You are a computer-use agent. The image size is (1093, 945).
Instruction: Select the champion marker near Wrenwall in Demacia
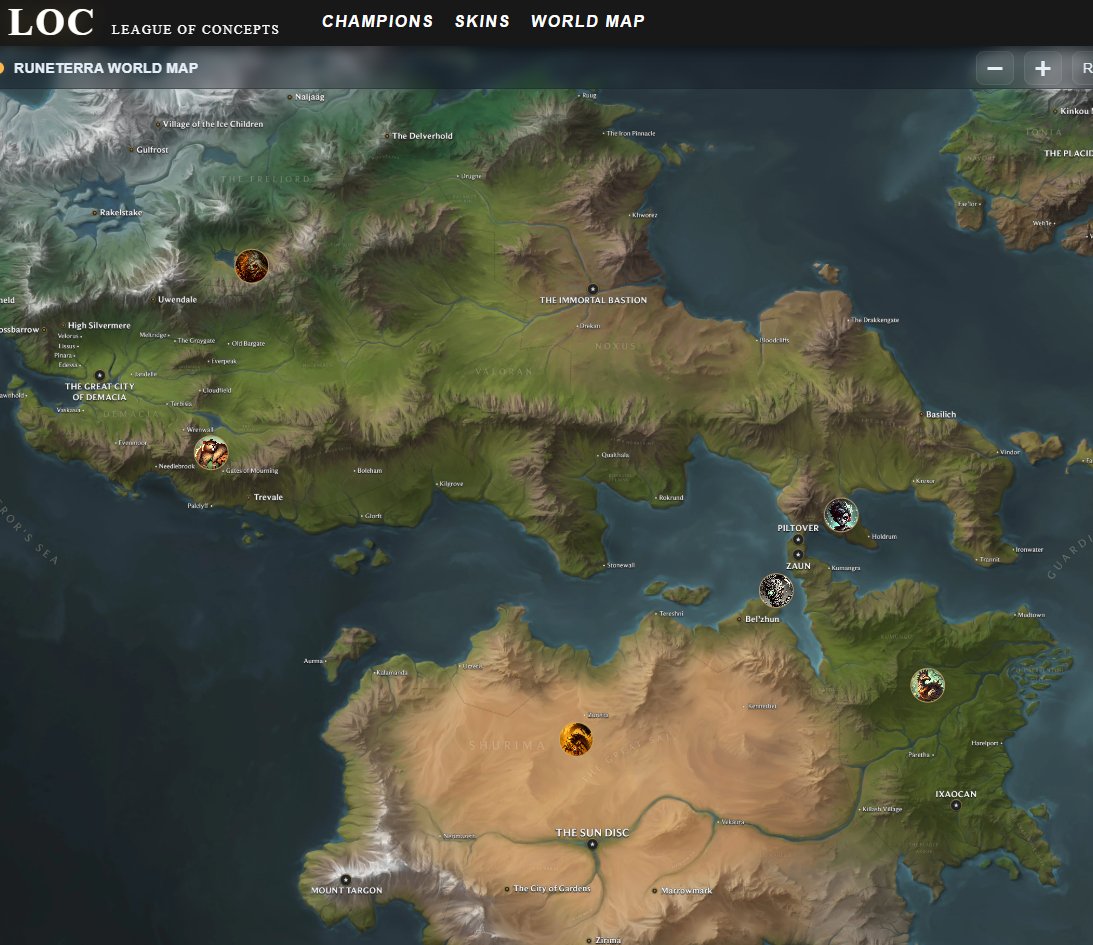click(x=211, y=453)
